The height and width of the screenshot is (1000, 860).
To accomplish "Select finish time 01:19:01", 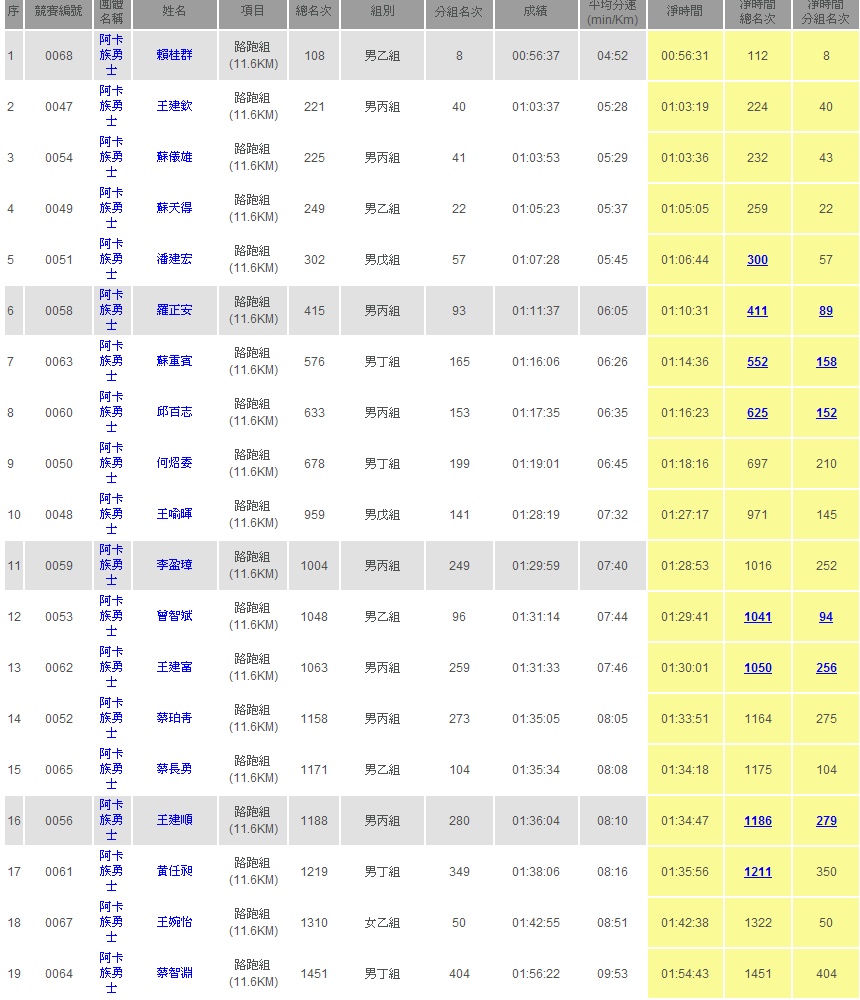I will [535, 464].
